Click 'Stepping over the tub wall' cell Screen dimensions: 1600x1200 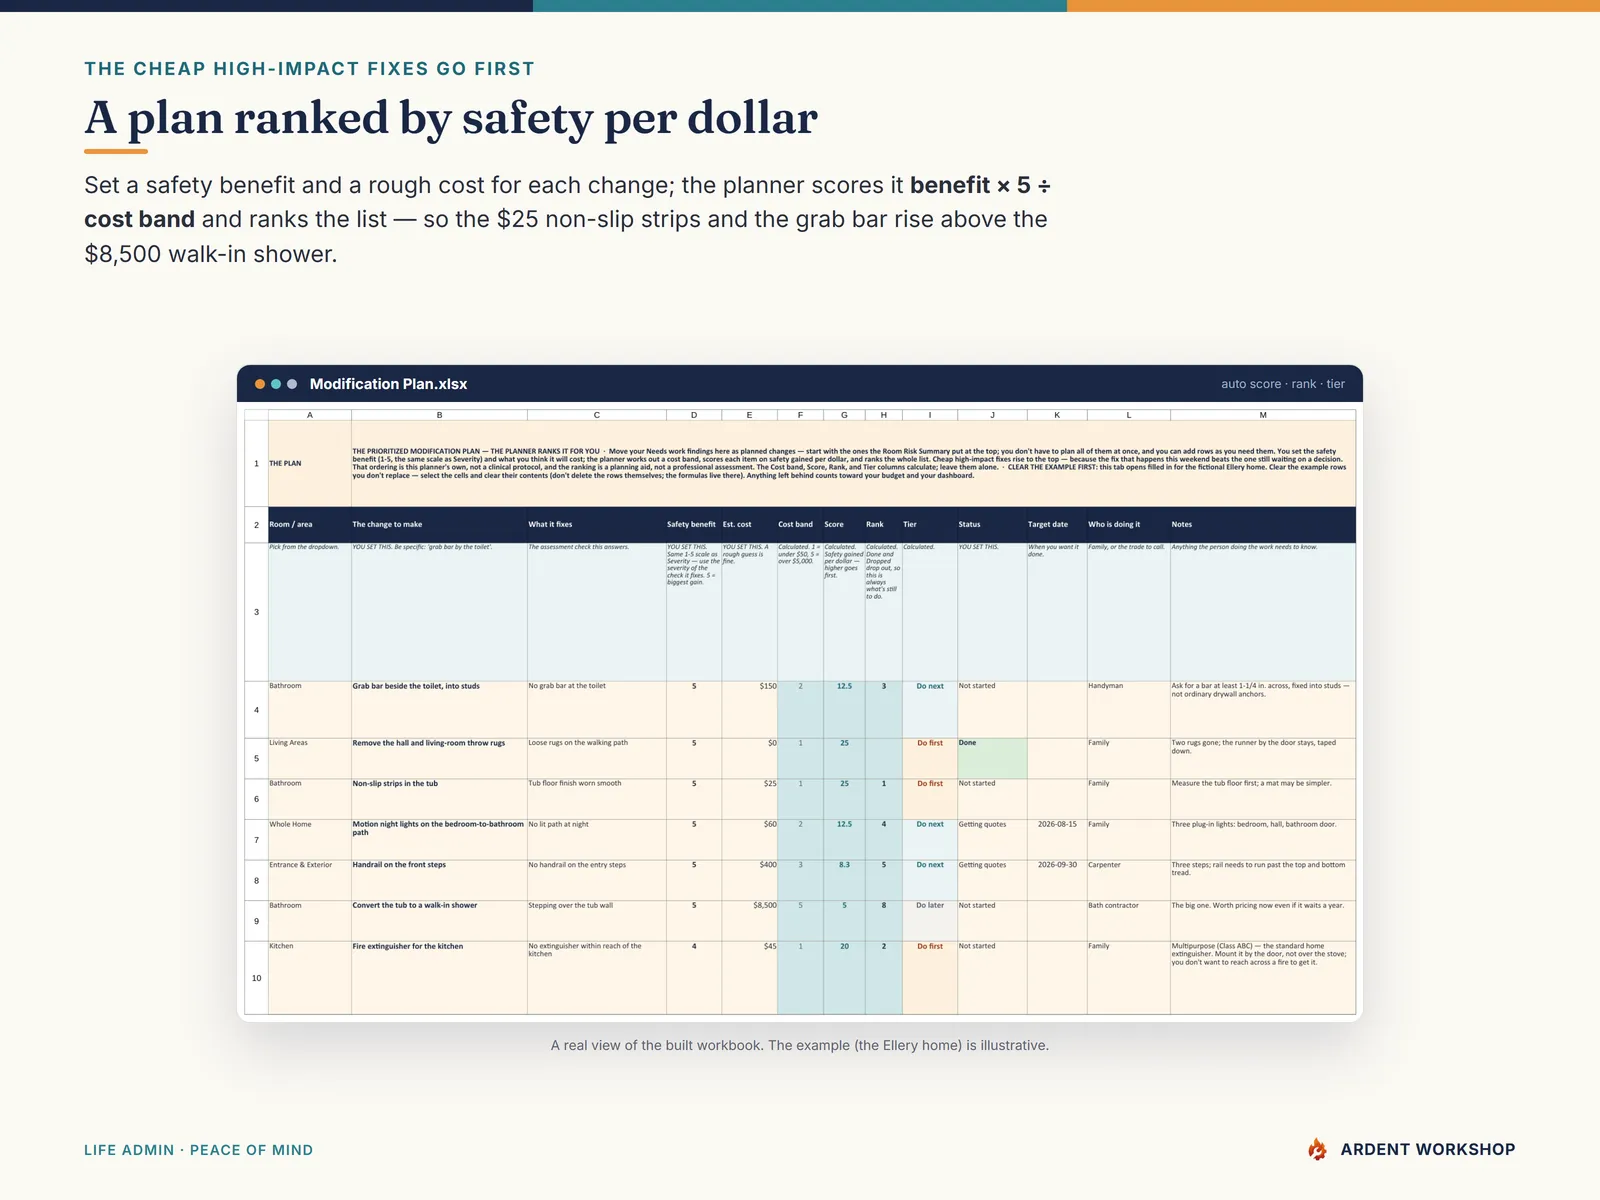[597, 921]
